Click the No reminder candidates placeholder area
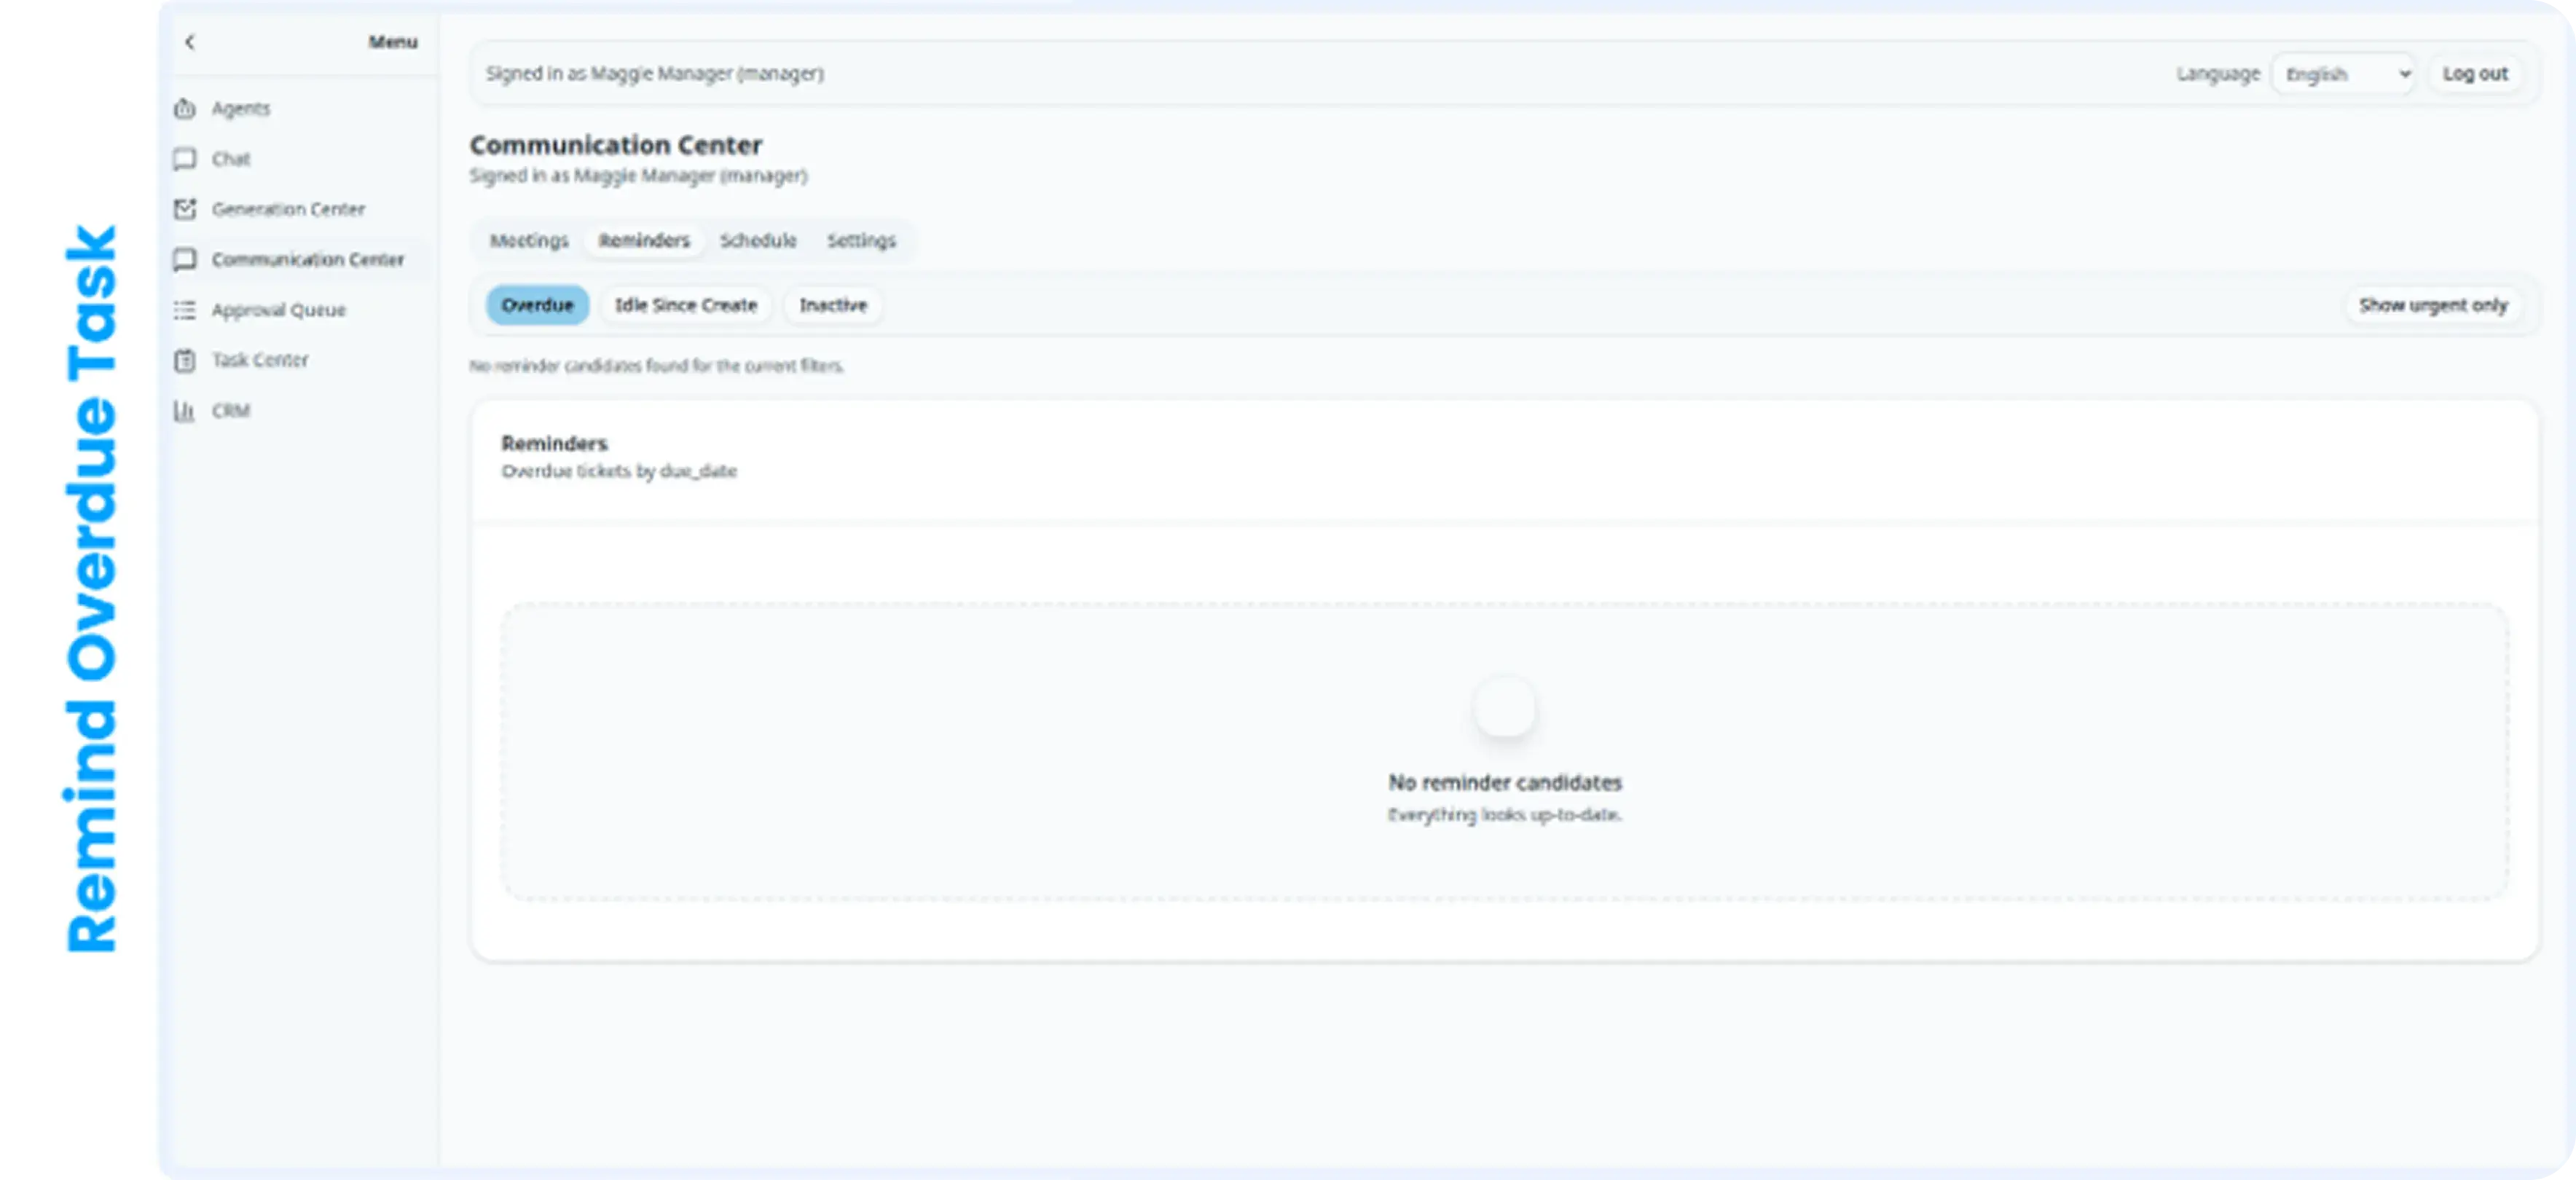This screenshot has width=2576, height=1180. coord(1504,752)
